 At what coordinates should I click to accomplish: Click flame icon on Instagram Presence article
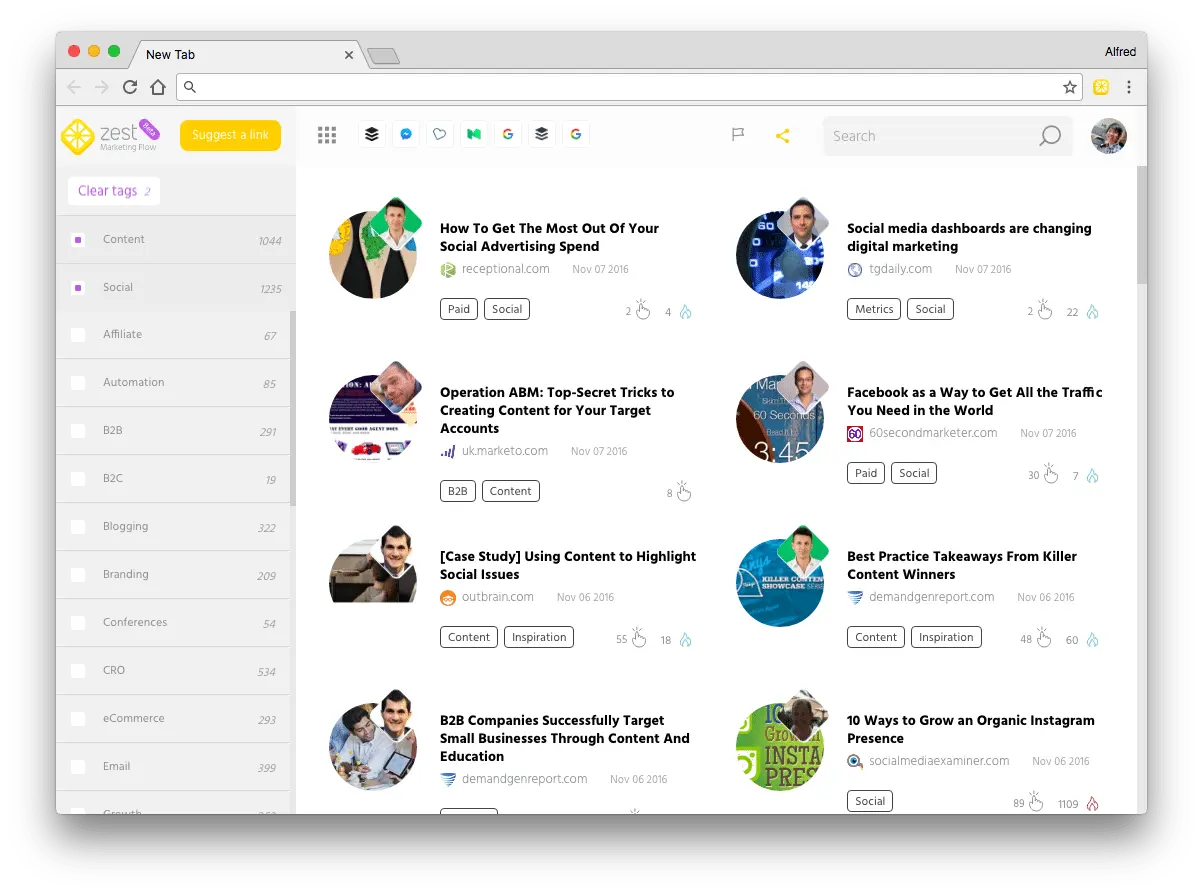(1092, 803)
